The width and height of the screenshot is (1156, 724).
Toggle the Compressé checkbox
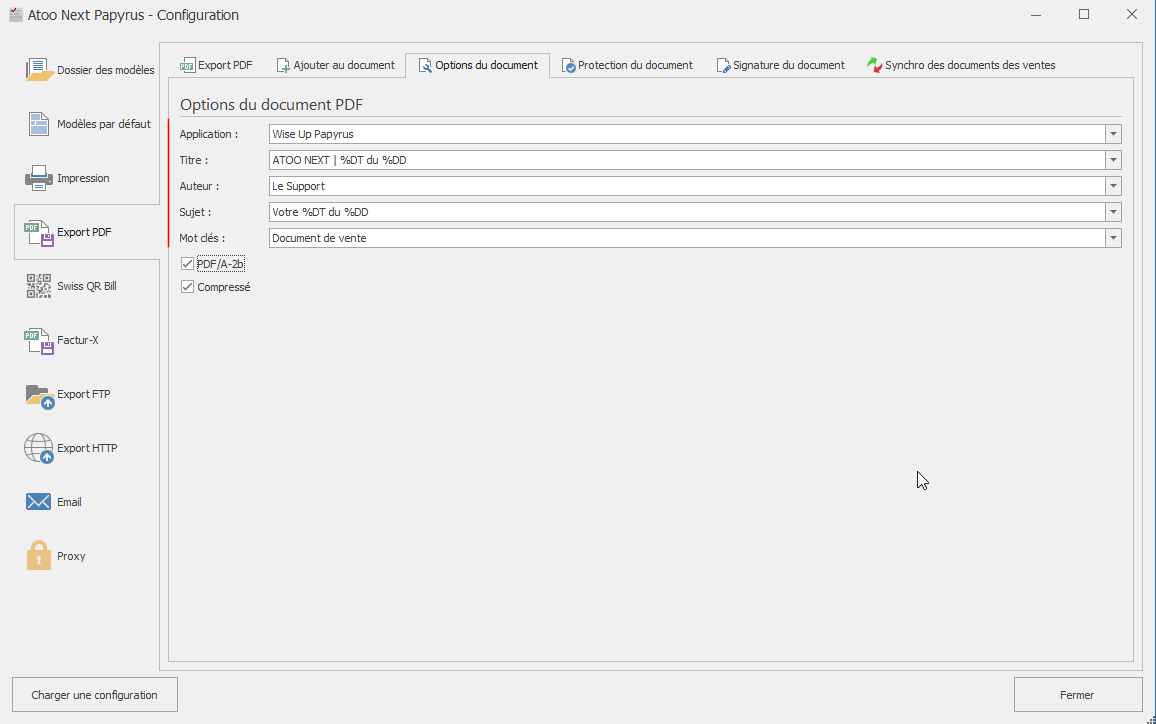click(x=188, y=287)
